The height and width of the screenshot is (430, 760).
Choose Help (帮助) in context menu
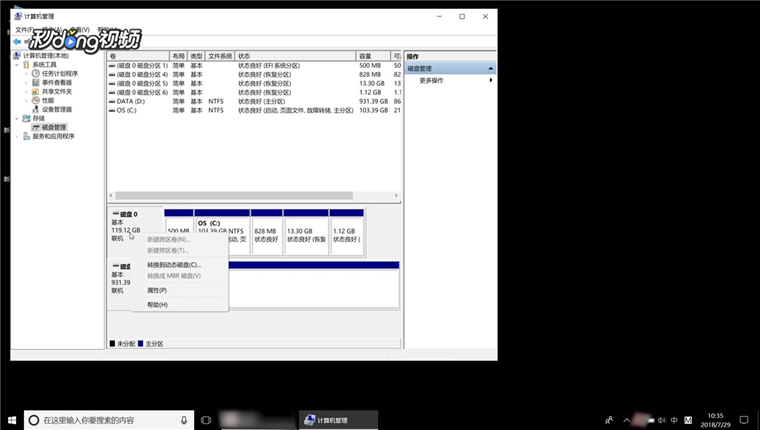click(157, 305)
